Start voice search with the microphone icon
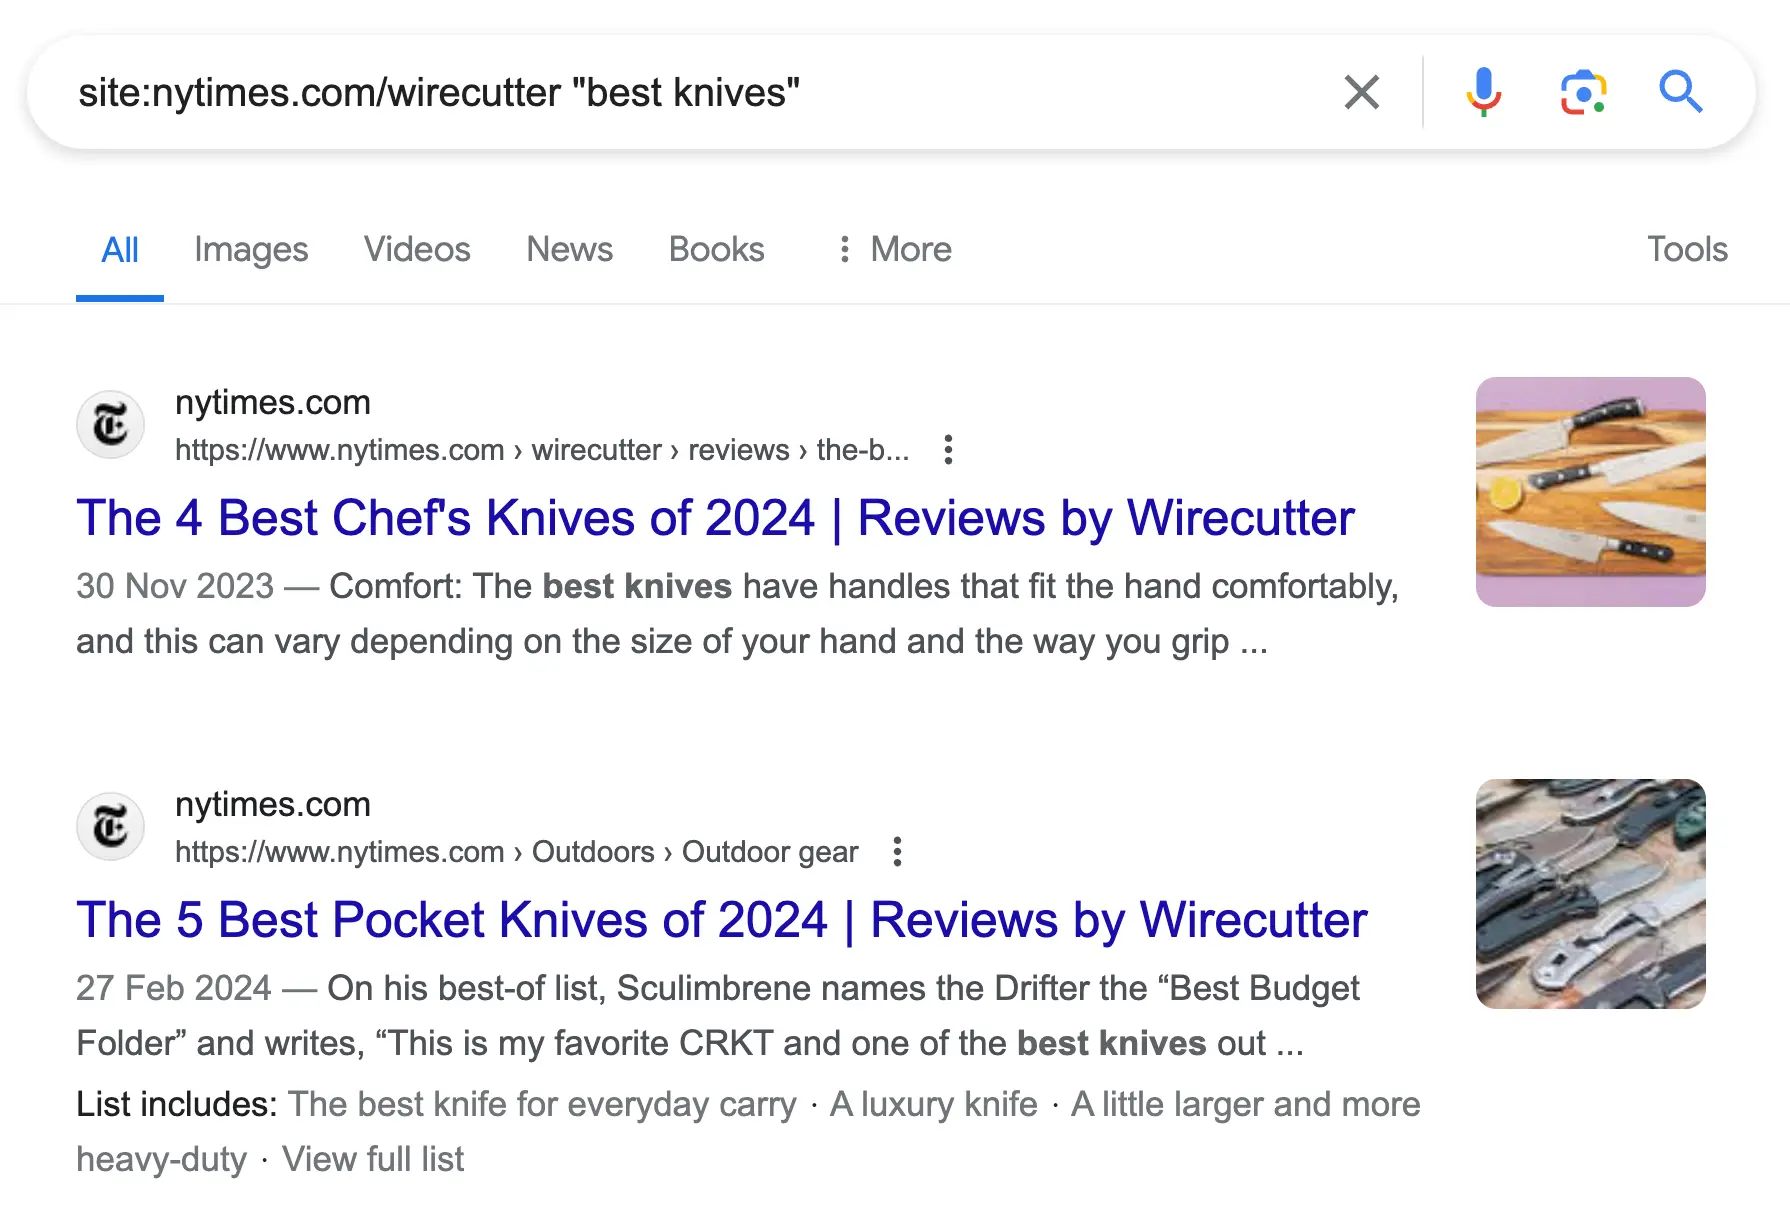The height and width of the screenshot is (1228, 1790). pyautogui.click(x=1483, y=93)
